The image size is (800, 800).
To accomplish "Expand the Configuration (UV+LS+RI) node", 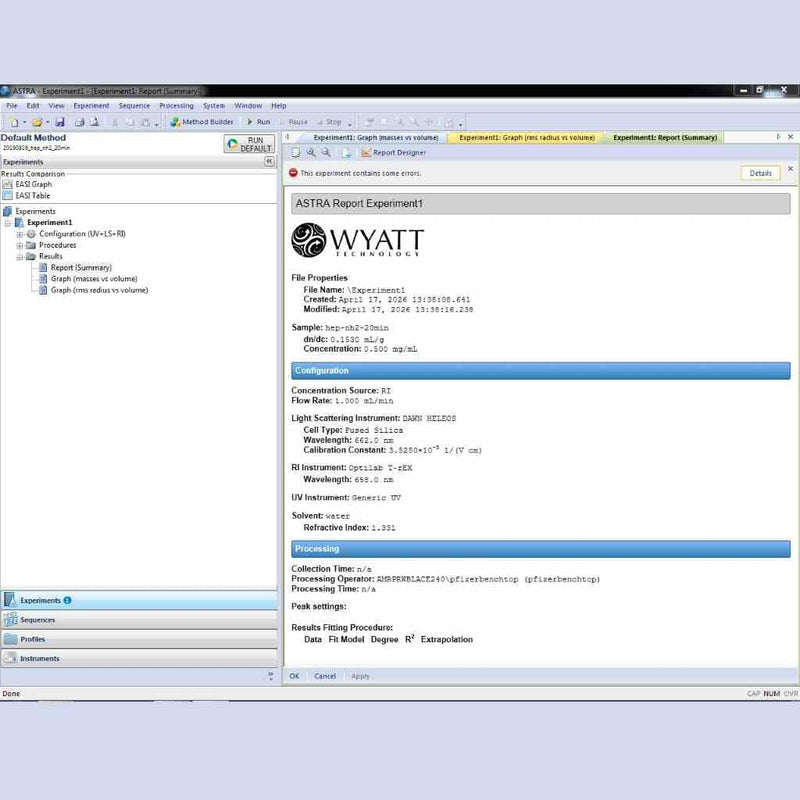I will coord(19,234).
